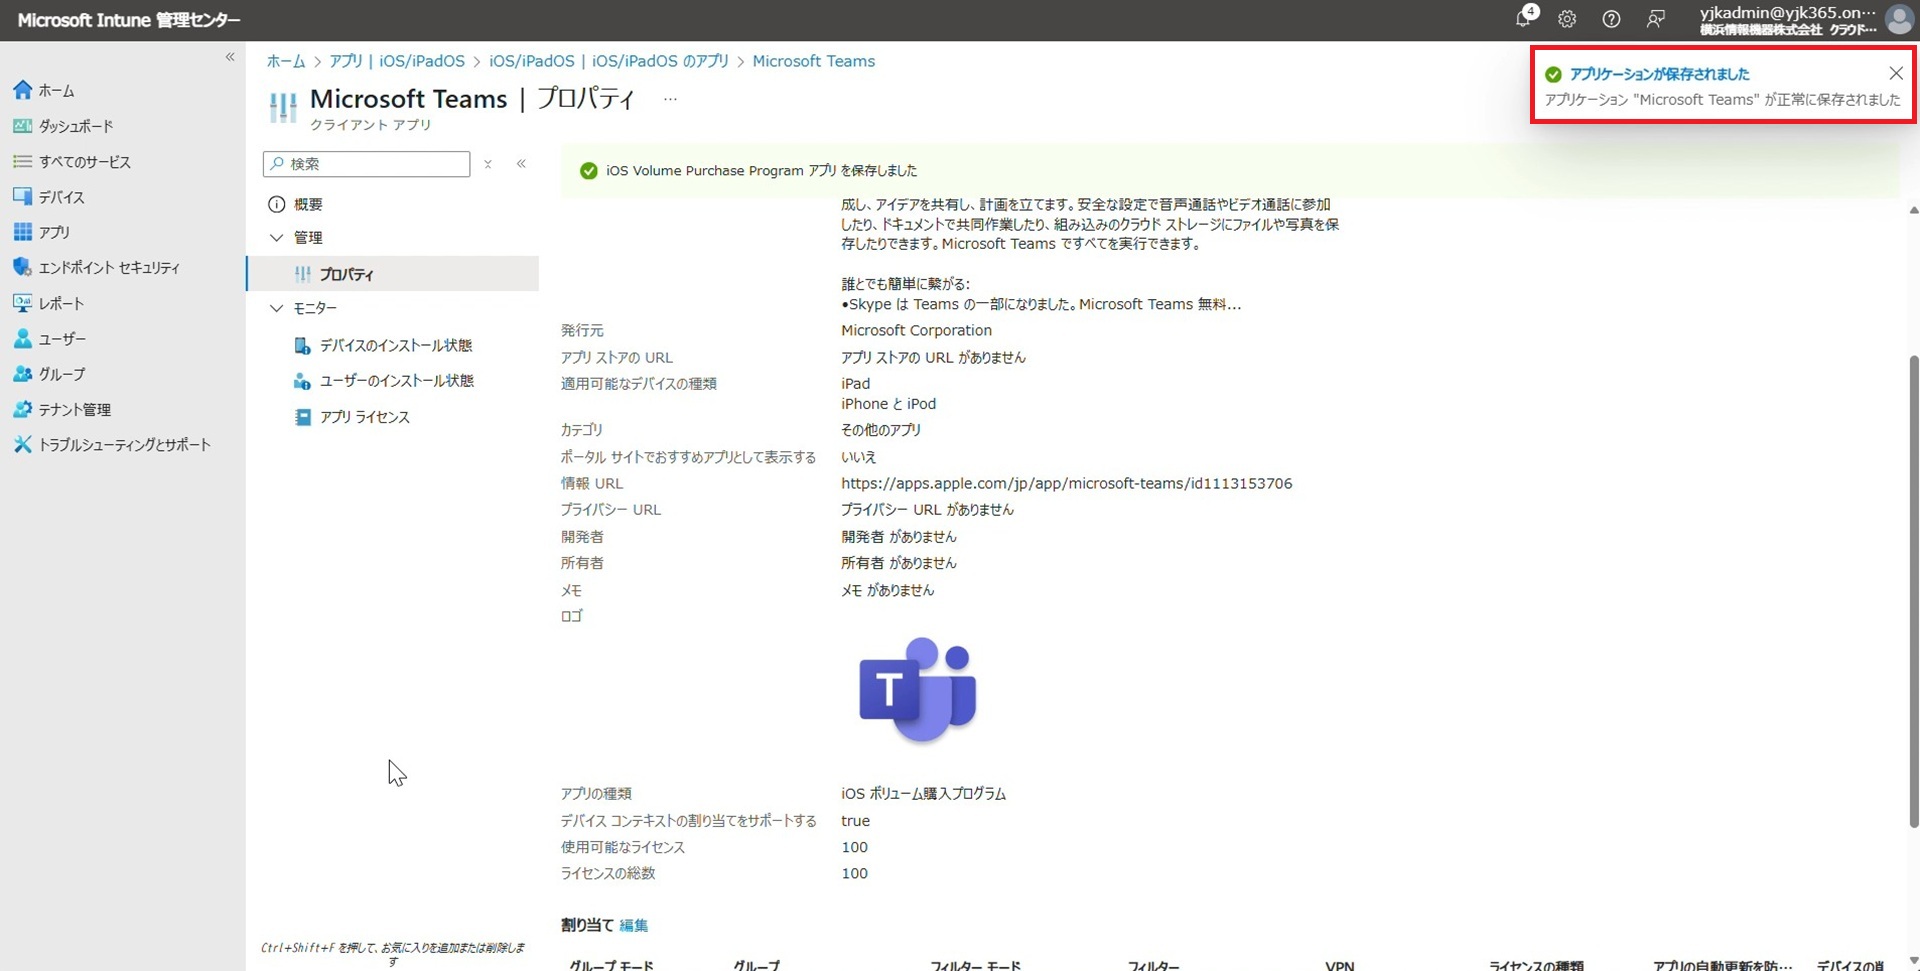Select 概要 in the resource menu
The image size is (1920, 971).
coord(307,205)
